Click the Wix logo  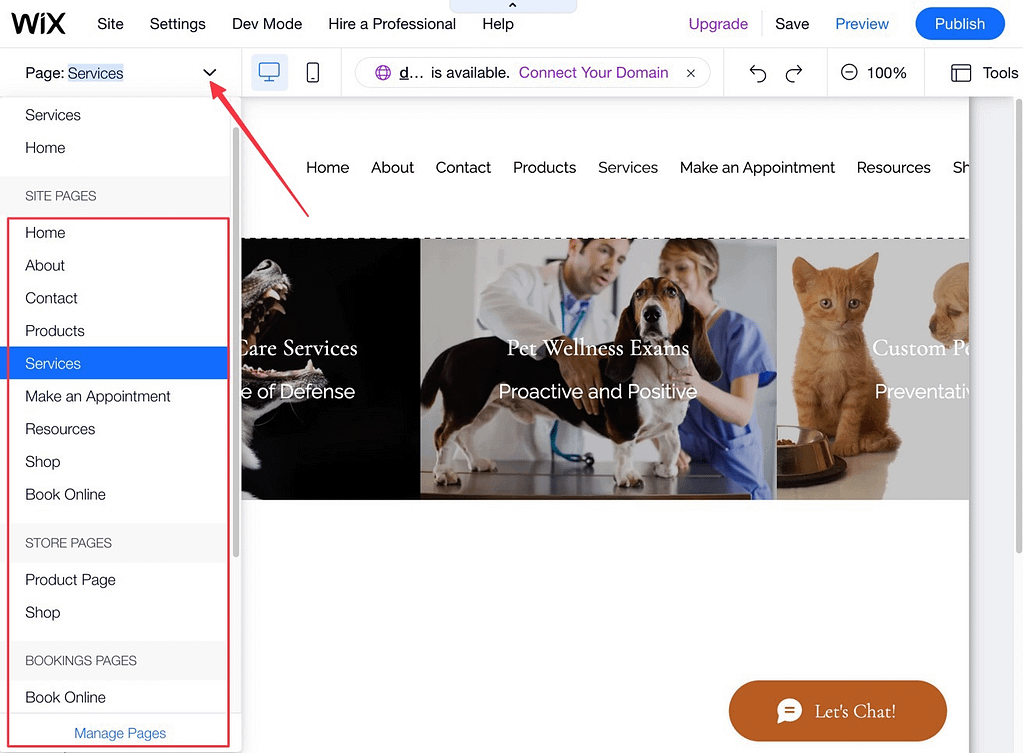[38, 24]
